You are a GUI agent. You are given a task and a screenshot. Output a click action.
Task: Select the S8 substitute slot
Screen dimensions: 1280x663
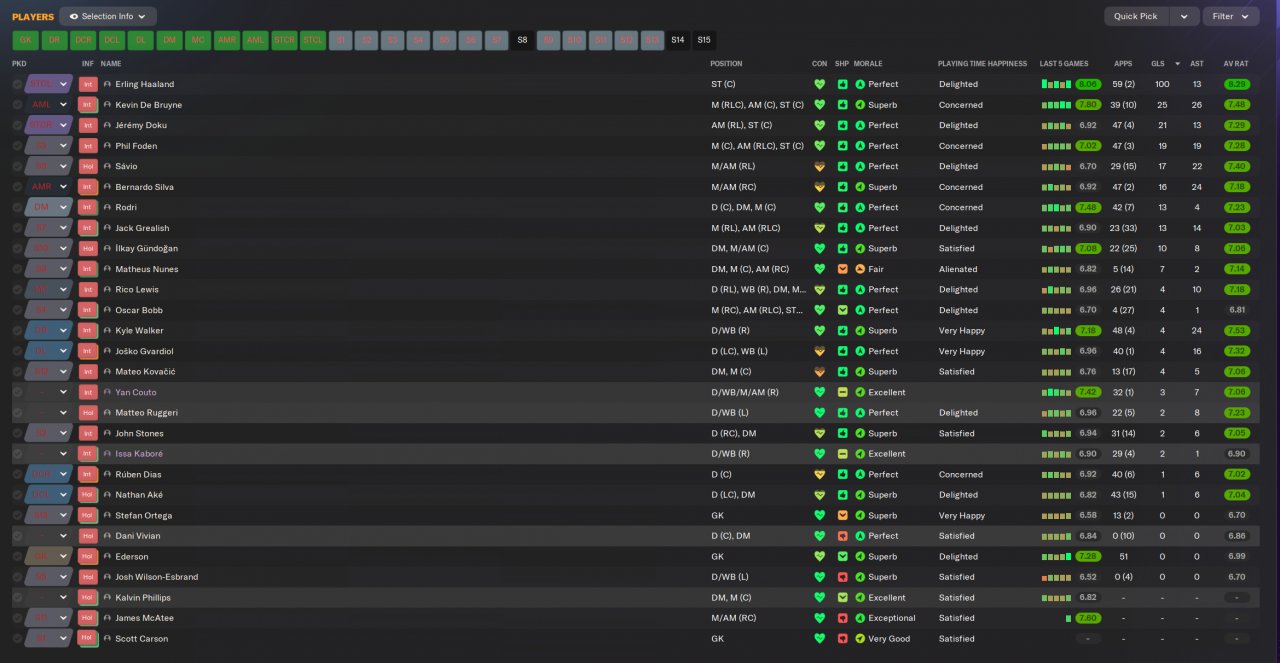click(522, 40)
